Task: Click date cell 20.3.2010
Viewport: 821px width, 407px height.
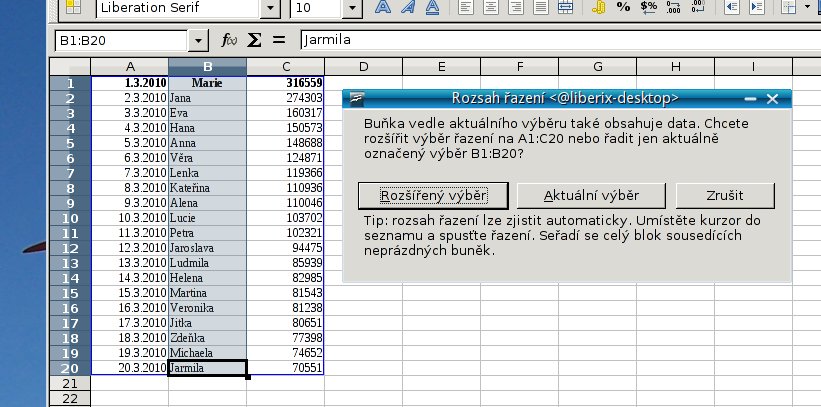Action: pos(130,368)
